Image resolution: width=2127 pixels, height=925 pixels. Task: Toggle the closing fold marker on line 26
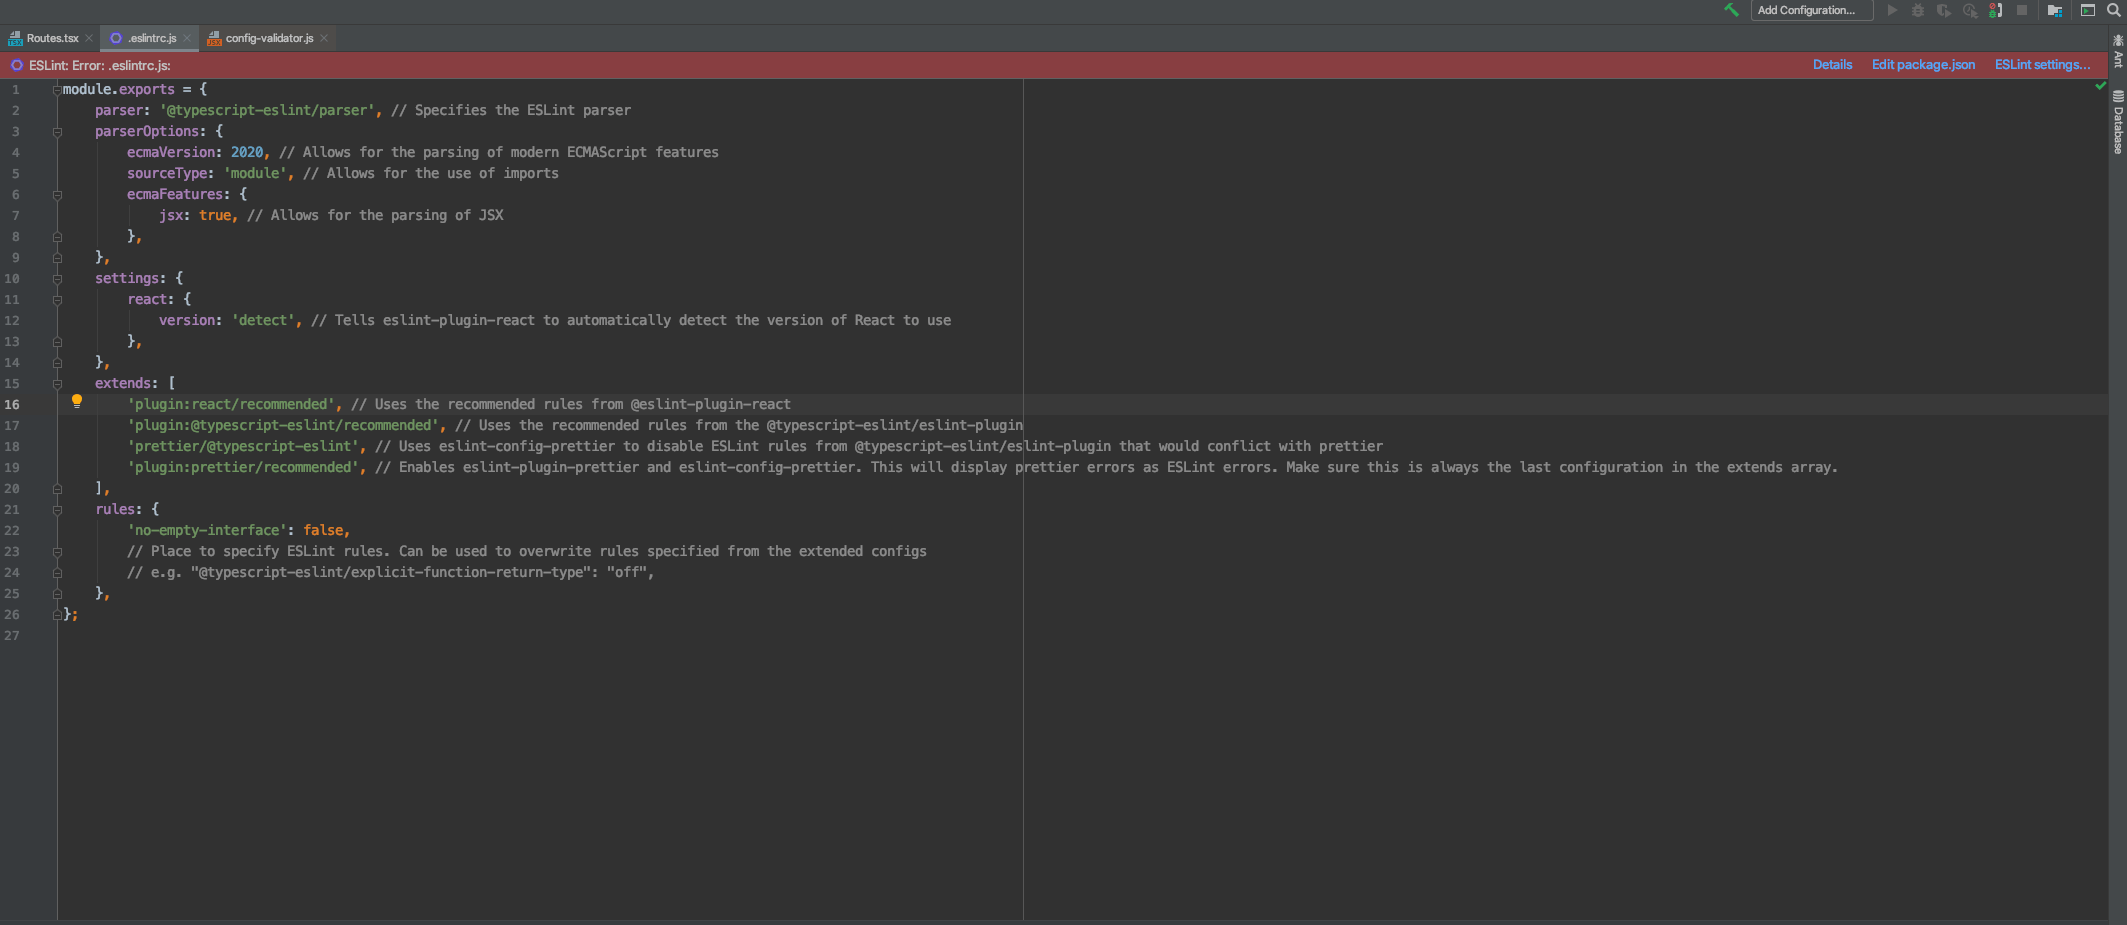(x=57, y=615)
